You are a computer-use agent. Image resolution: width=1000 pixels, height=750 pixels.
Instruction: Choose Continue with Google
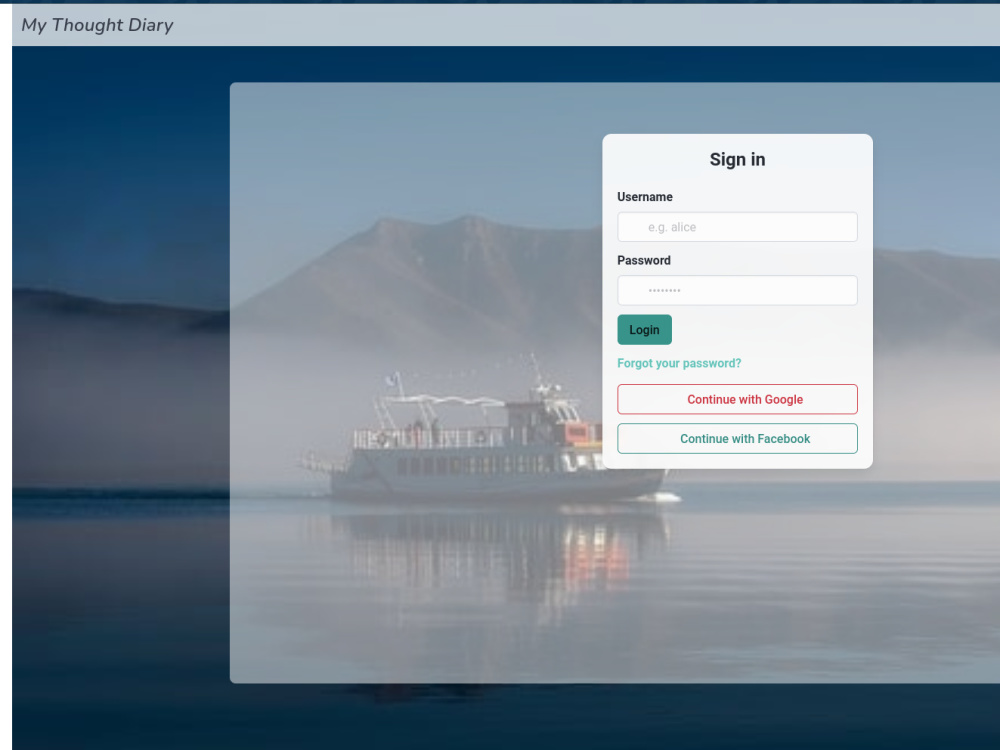click(x=737, y=399)
